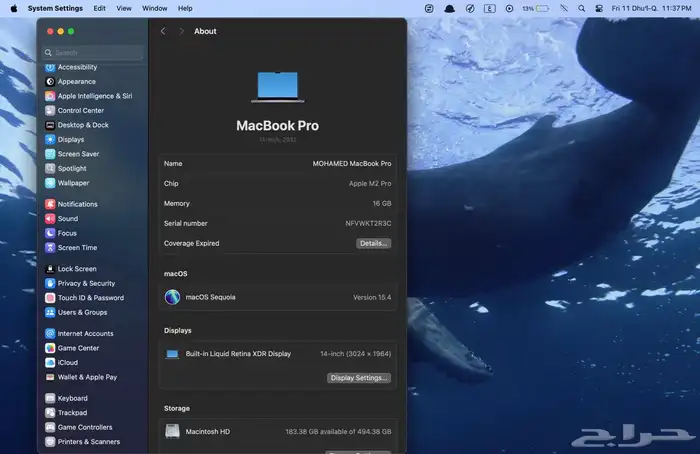Viewport: 700px width, 454px height.
Task: Click the MacBook Pro laptop image
Action: point(278,87)
